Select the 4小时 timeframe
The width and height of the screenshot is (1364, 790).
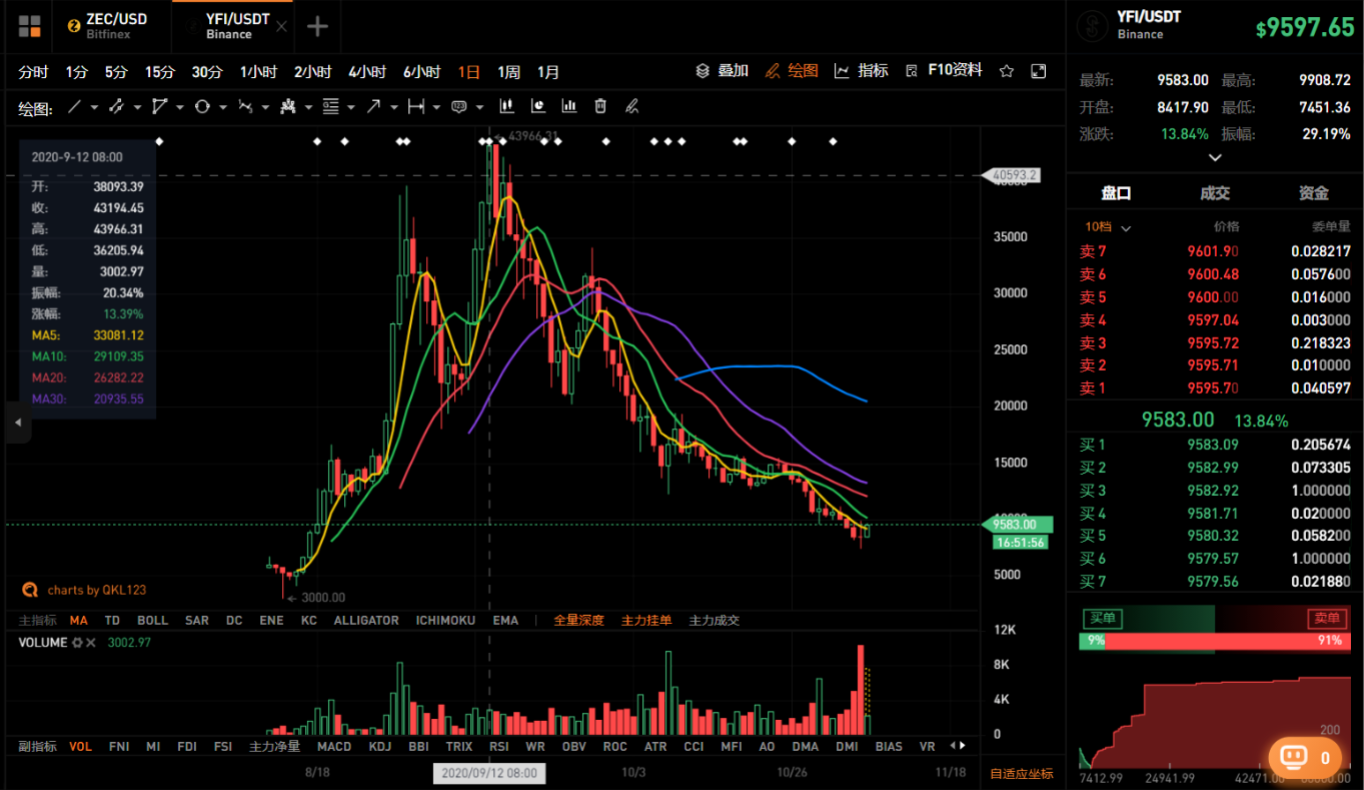point(367,72)
